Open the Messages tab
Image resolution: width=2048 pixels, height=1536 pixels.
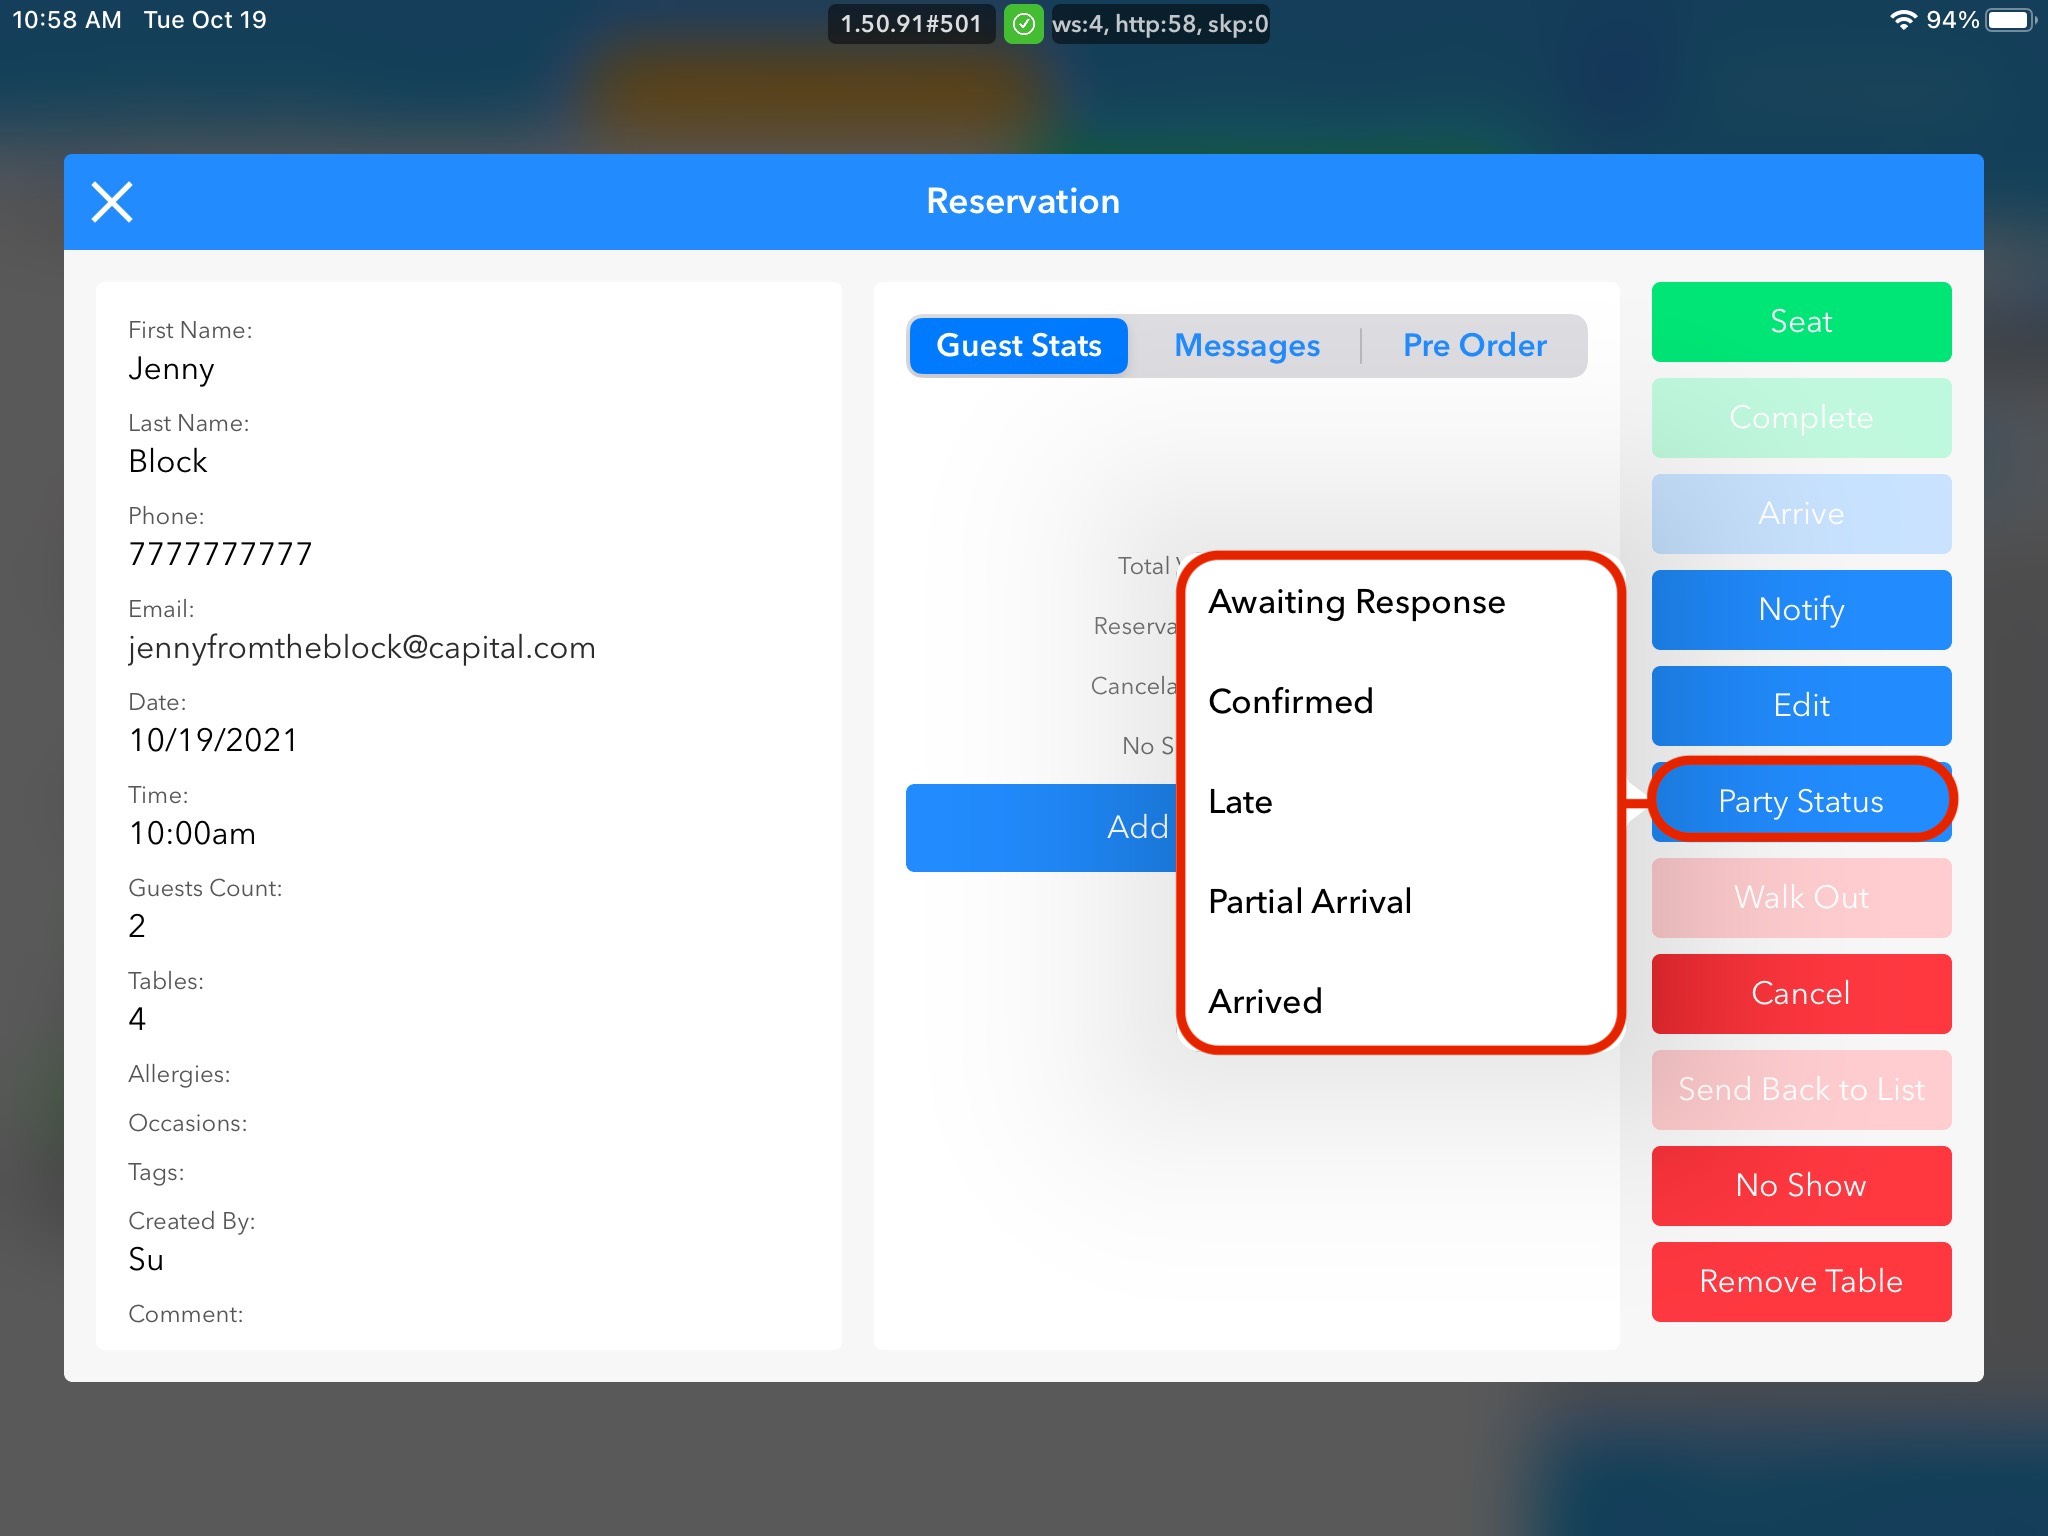[1246, 346]
